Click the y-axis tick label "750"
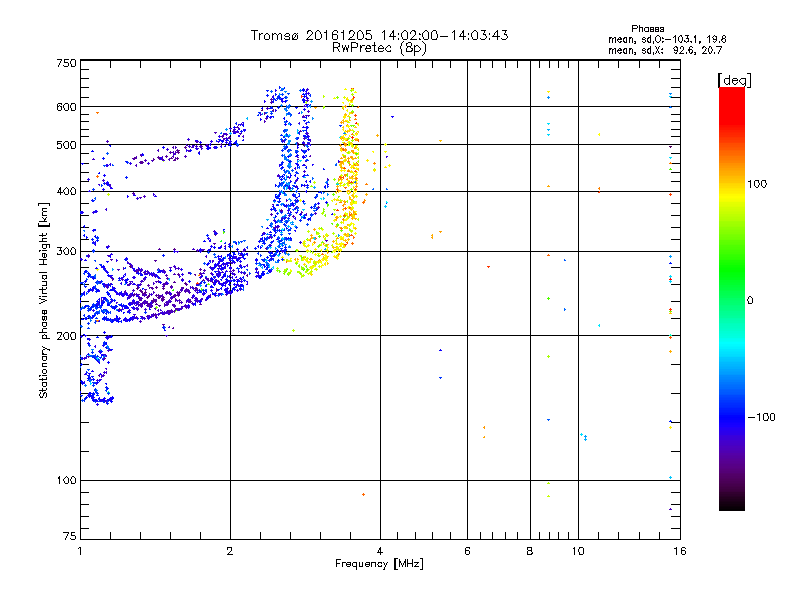This screenshot has height=600, width=800. (x=66, y=63)
